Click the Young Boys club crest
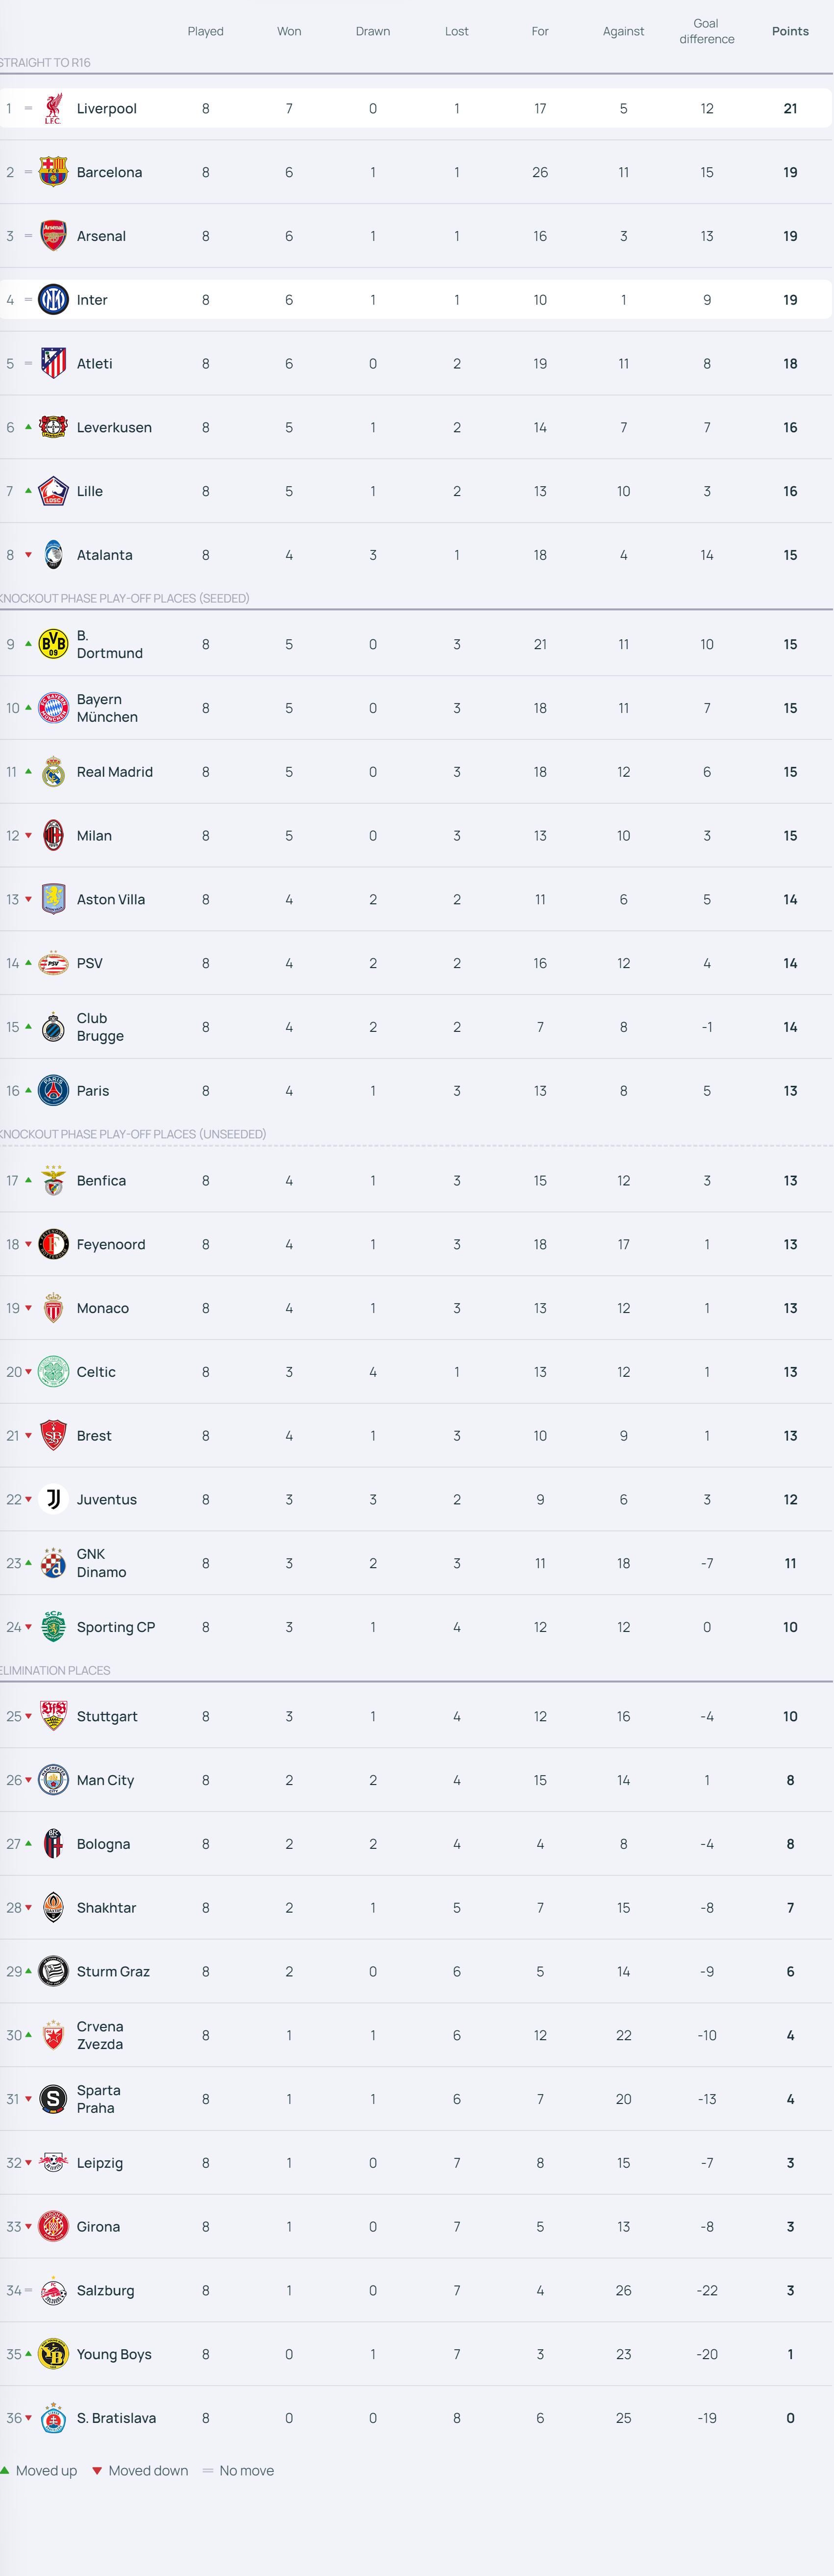 point(53,2354)
